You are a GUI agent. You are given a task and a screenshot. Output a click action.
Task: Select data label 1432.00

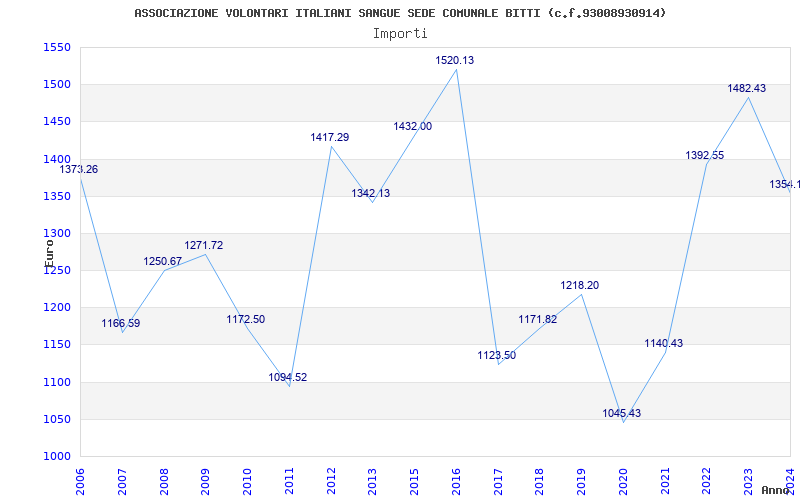point(412,127)
